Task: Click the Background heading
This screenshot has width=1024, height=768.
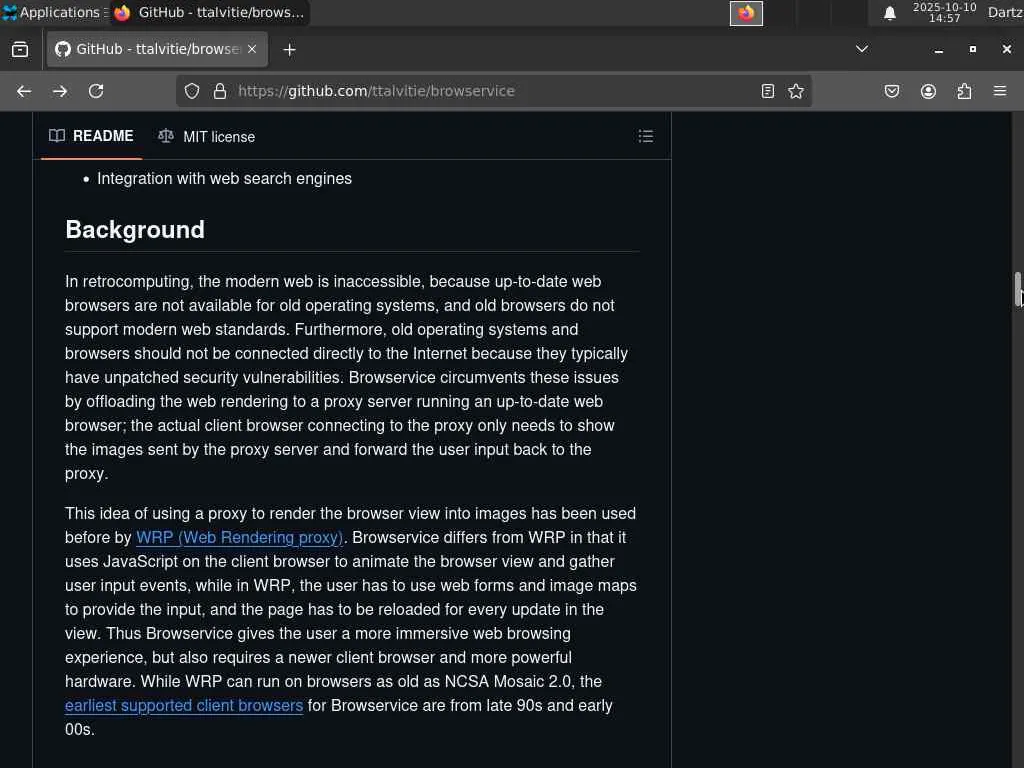Action: pyautogui.click(x=135, y=230)
